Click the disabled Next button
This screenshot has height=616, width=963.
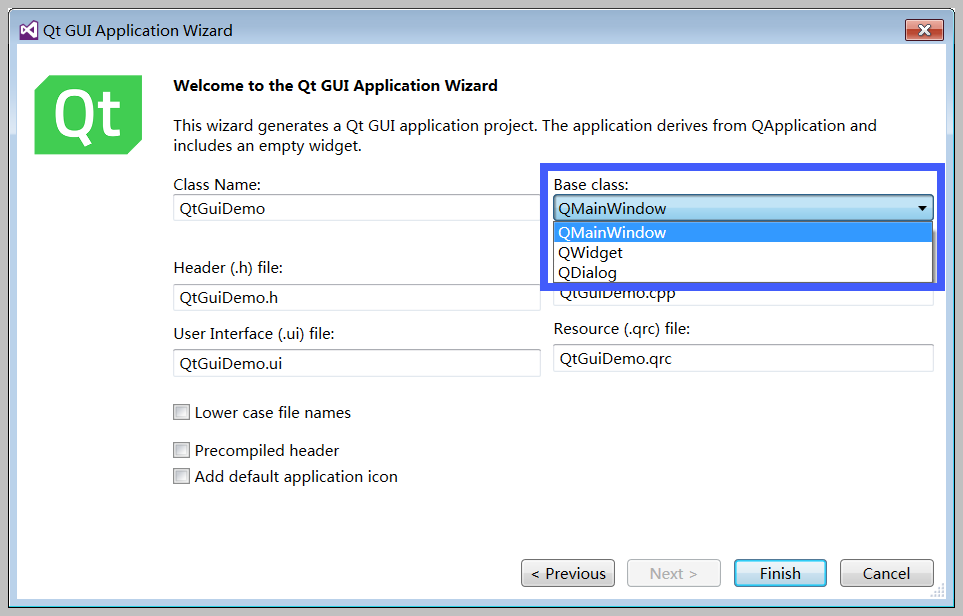[673, 573]
